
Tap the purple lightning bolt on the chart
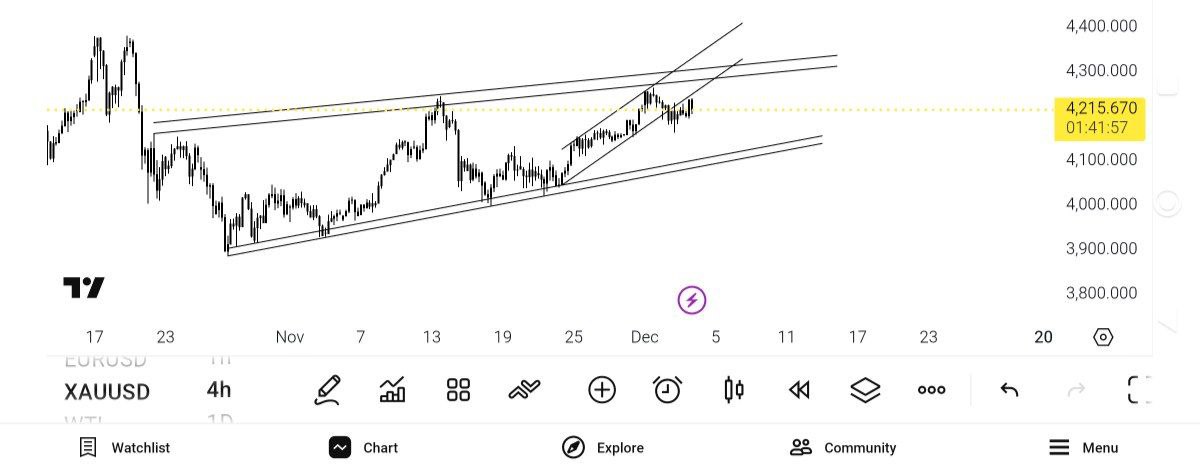pos(692,299)
